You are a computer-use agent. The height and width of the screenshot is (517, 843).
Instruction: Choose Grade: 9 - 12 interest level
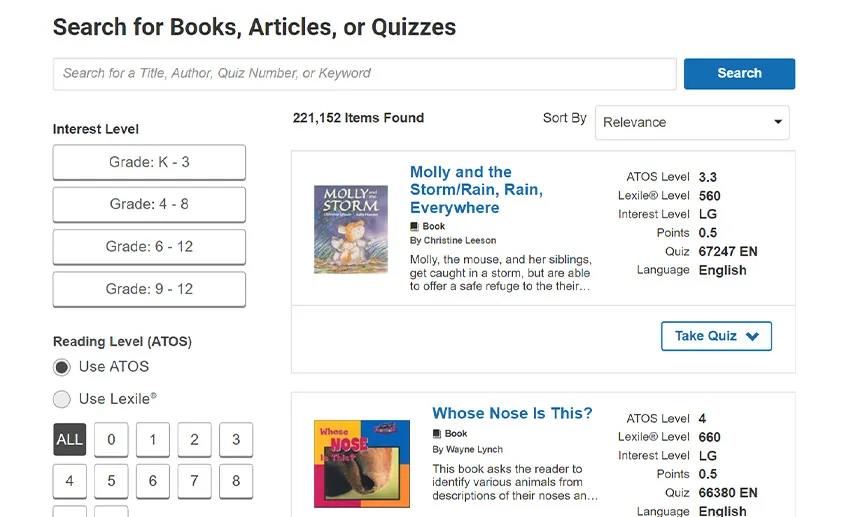(149, 289)
